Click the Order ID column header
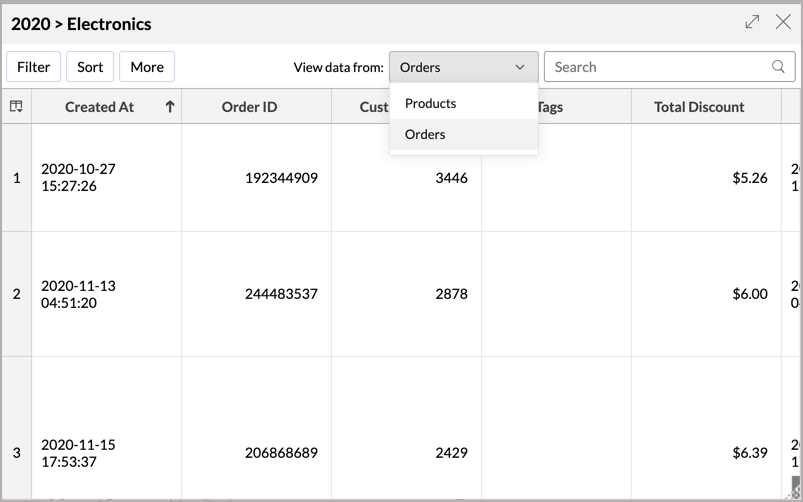This screenshot has height=502, width=803. pyautogui.click(x=249, y=106)
